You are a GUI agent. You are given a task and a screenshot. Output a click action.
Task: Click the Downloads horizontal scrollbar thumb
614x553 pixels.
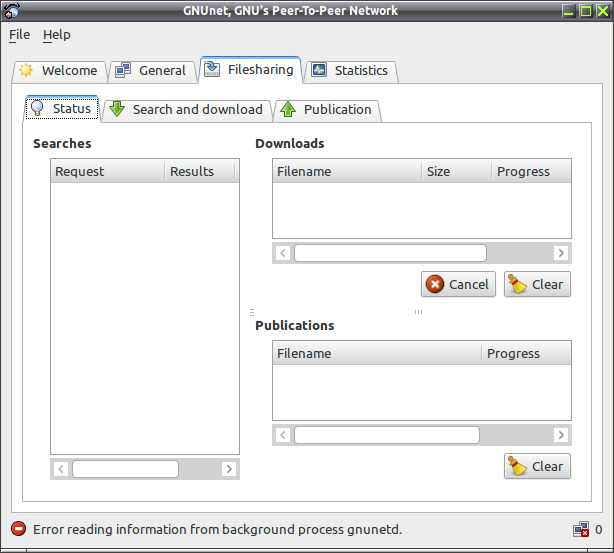(390, 253)
